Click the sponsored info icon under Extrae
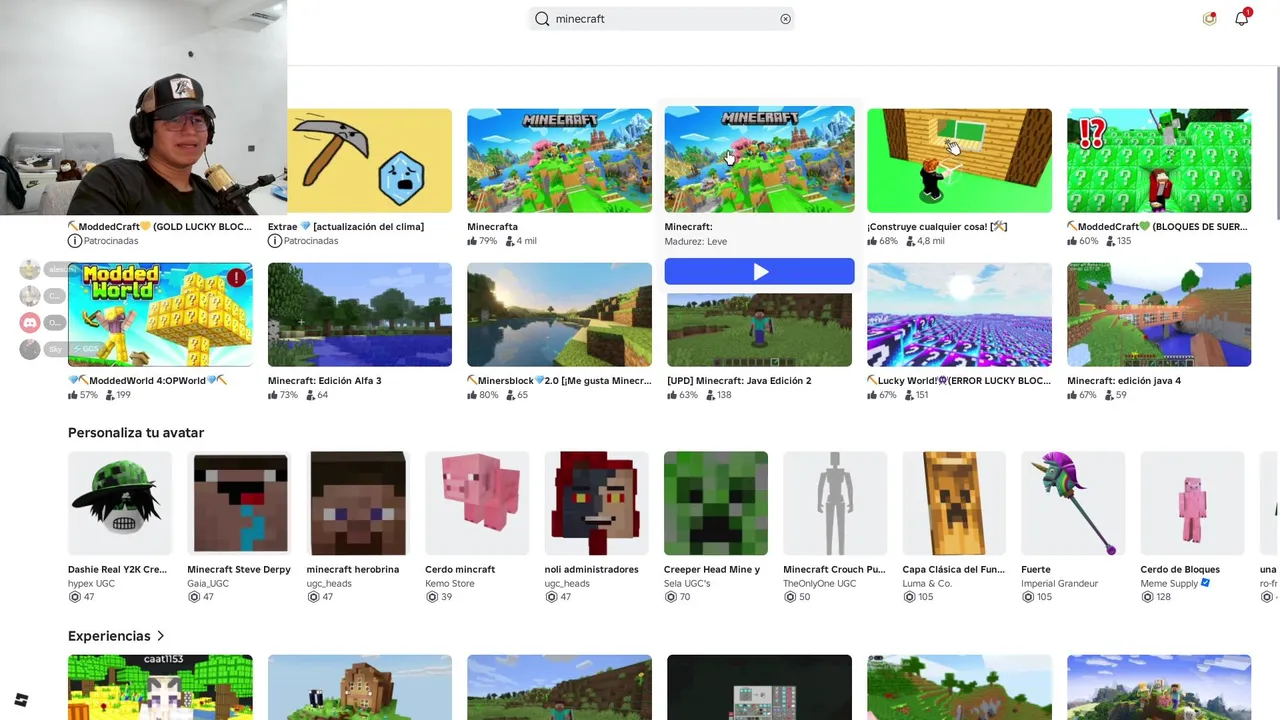1280x720 pixels. pyautogui.click(x=274, y=241)
